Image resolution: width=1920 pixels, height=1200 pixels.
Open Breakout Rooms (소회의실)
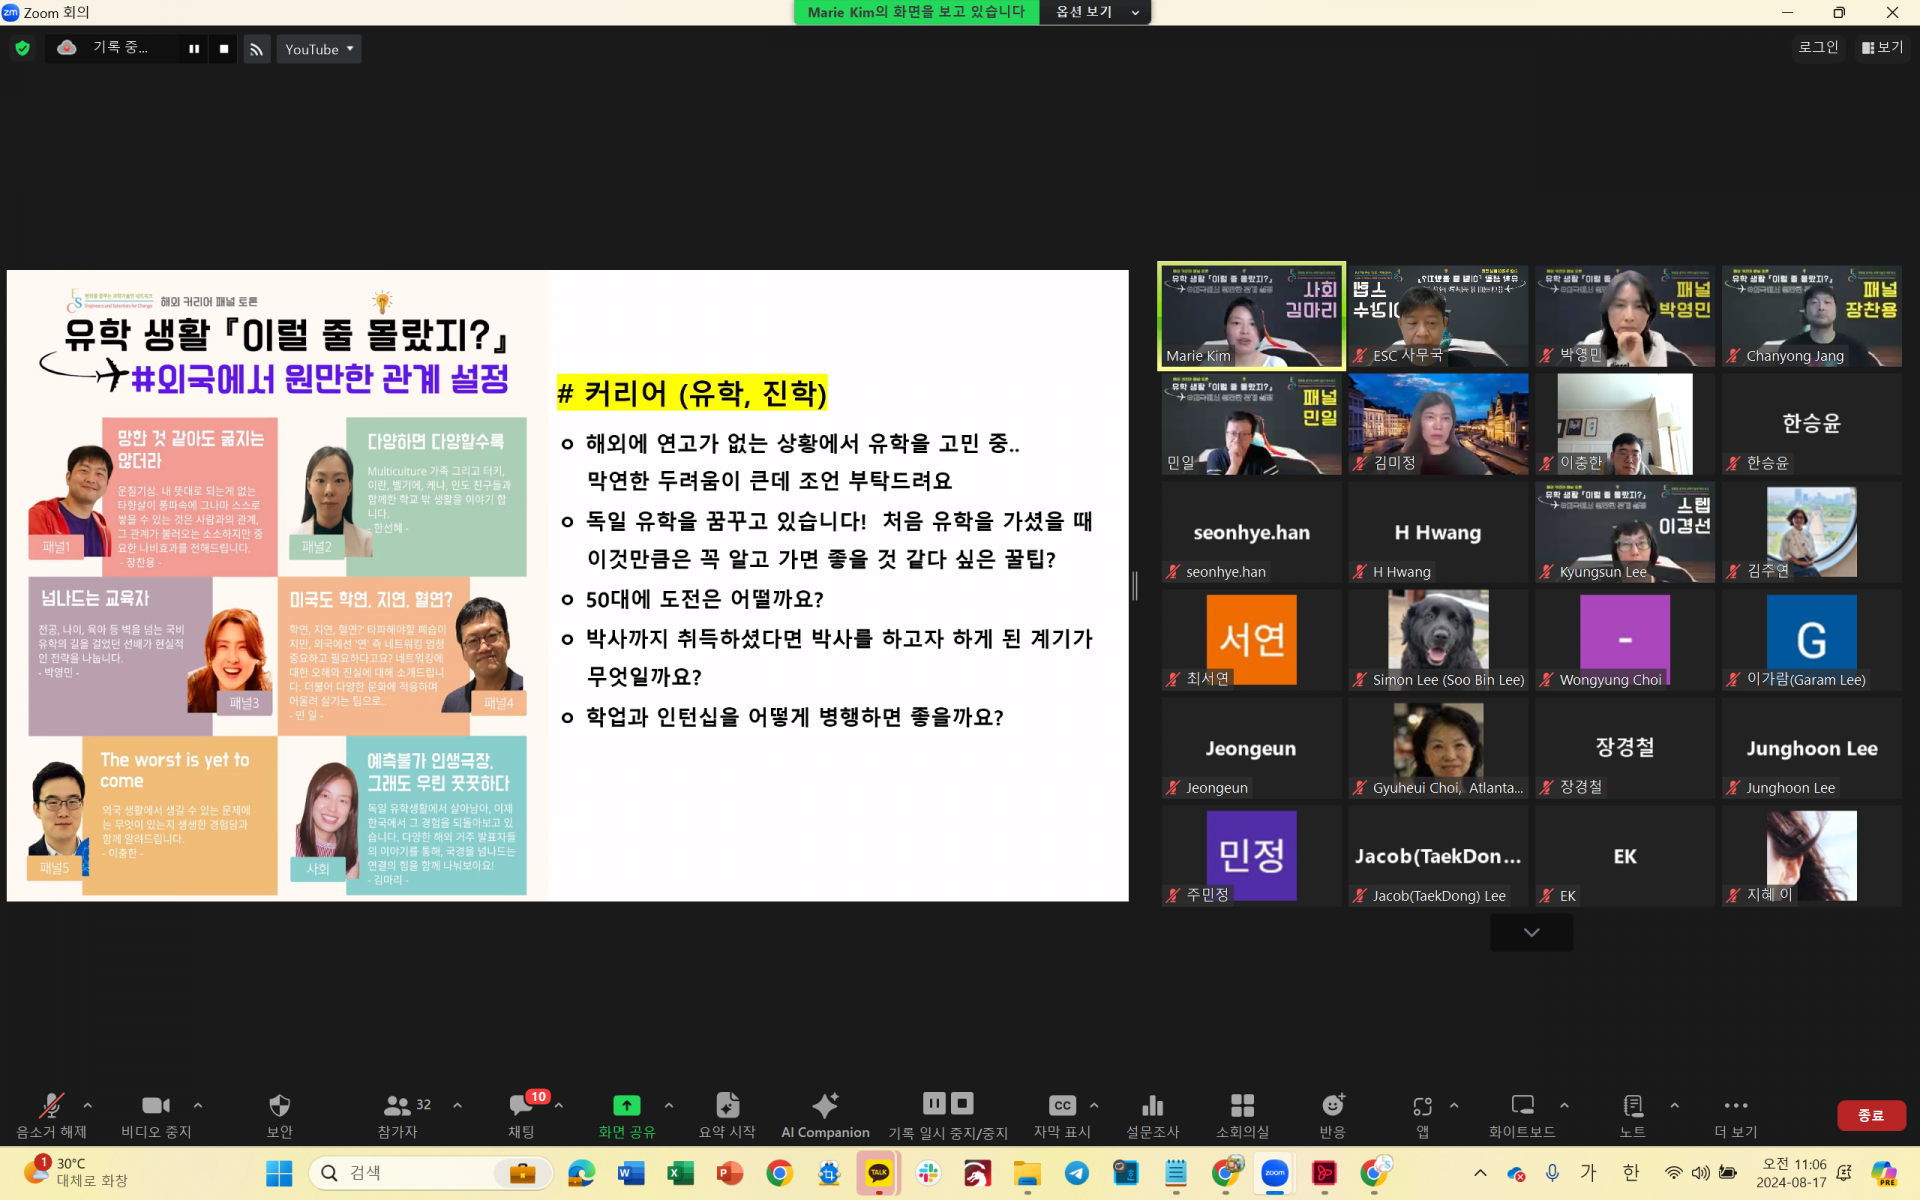(x=1242, y=1105)
